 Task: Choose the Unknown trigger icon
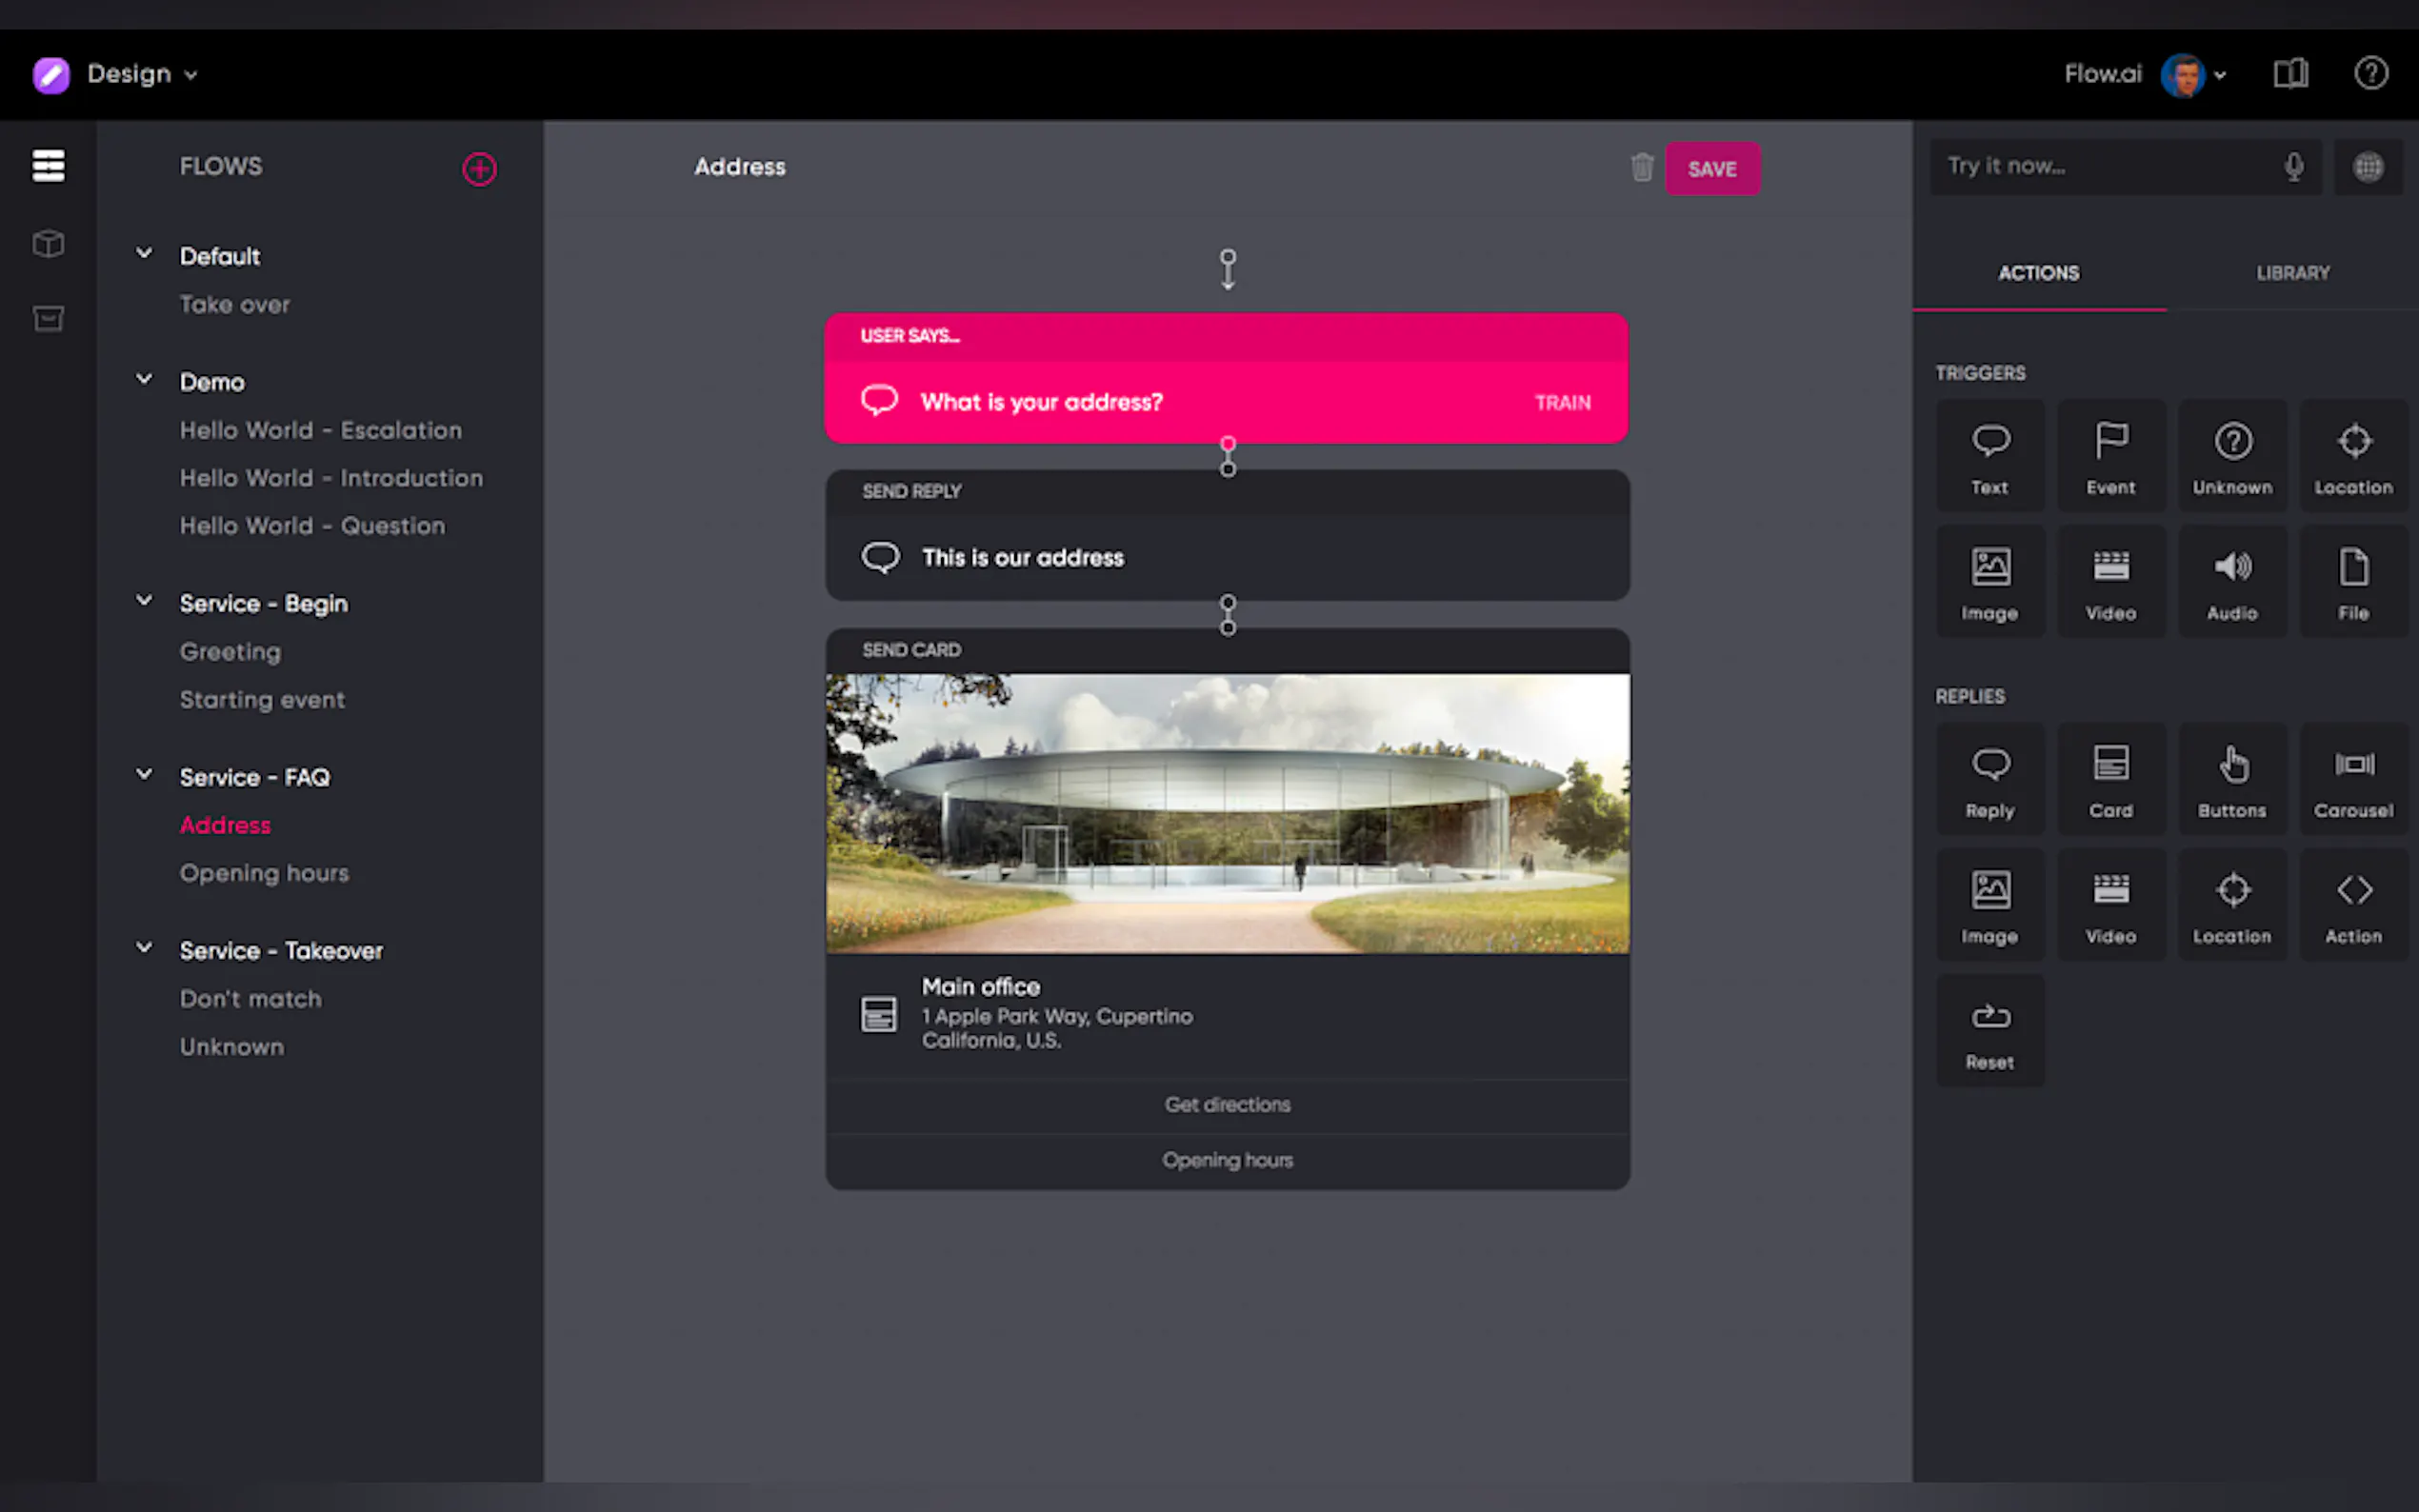[x=2231, y=457]
